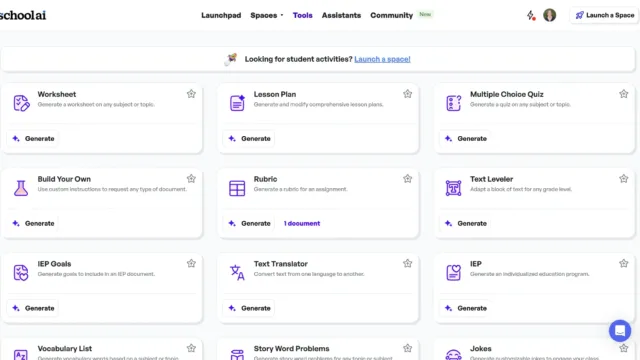Star the Jokes tool
This screenshot has width=640, height=360.
click(623, 348)
